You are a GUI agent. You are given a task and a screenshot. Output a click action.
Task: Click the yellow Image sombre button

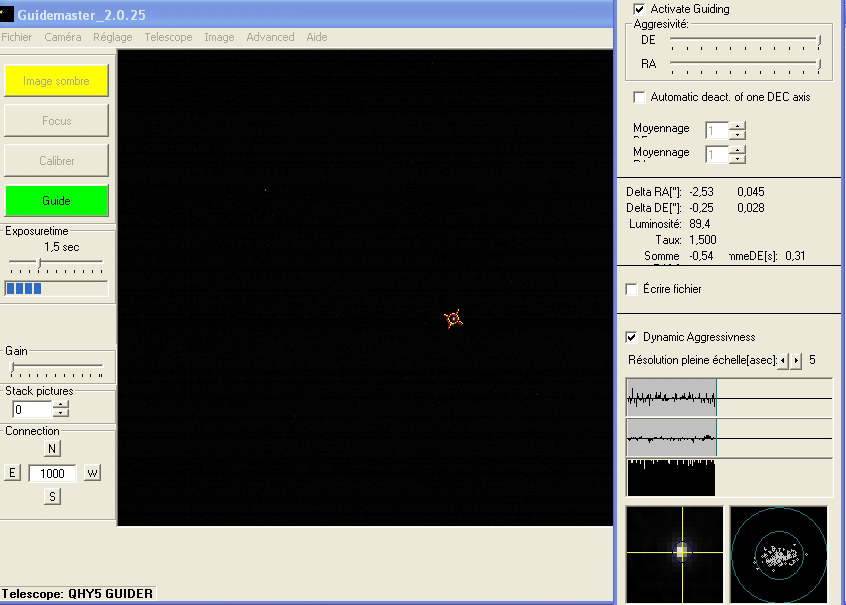[x=56, y=80]
